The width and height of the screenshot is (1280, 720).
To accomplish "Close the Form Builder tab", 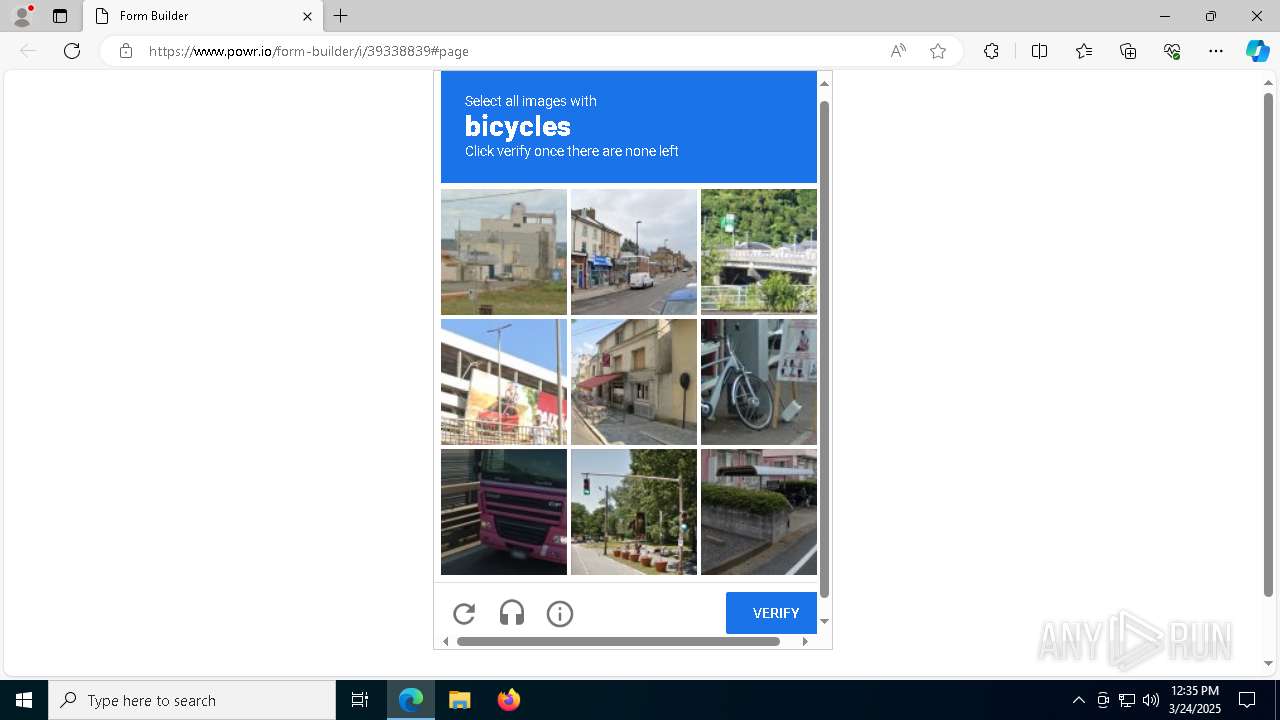I will (x=307, y=16).
